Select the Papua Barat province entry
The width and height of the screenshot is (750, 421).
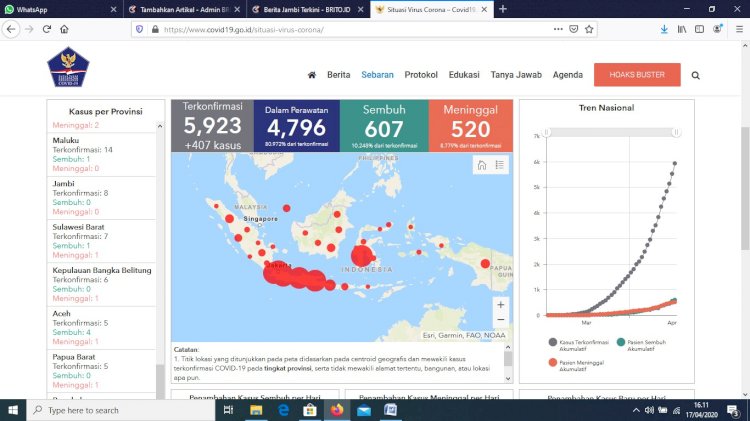click(102, 371)
